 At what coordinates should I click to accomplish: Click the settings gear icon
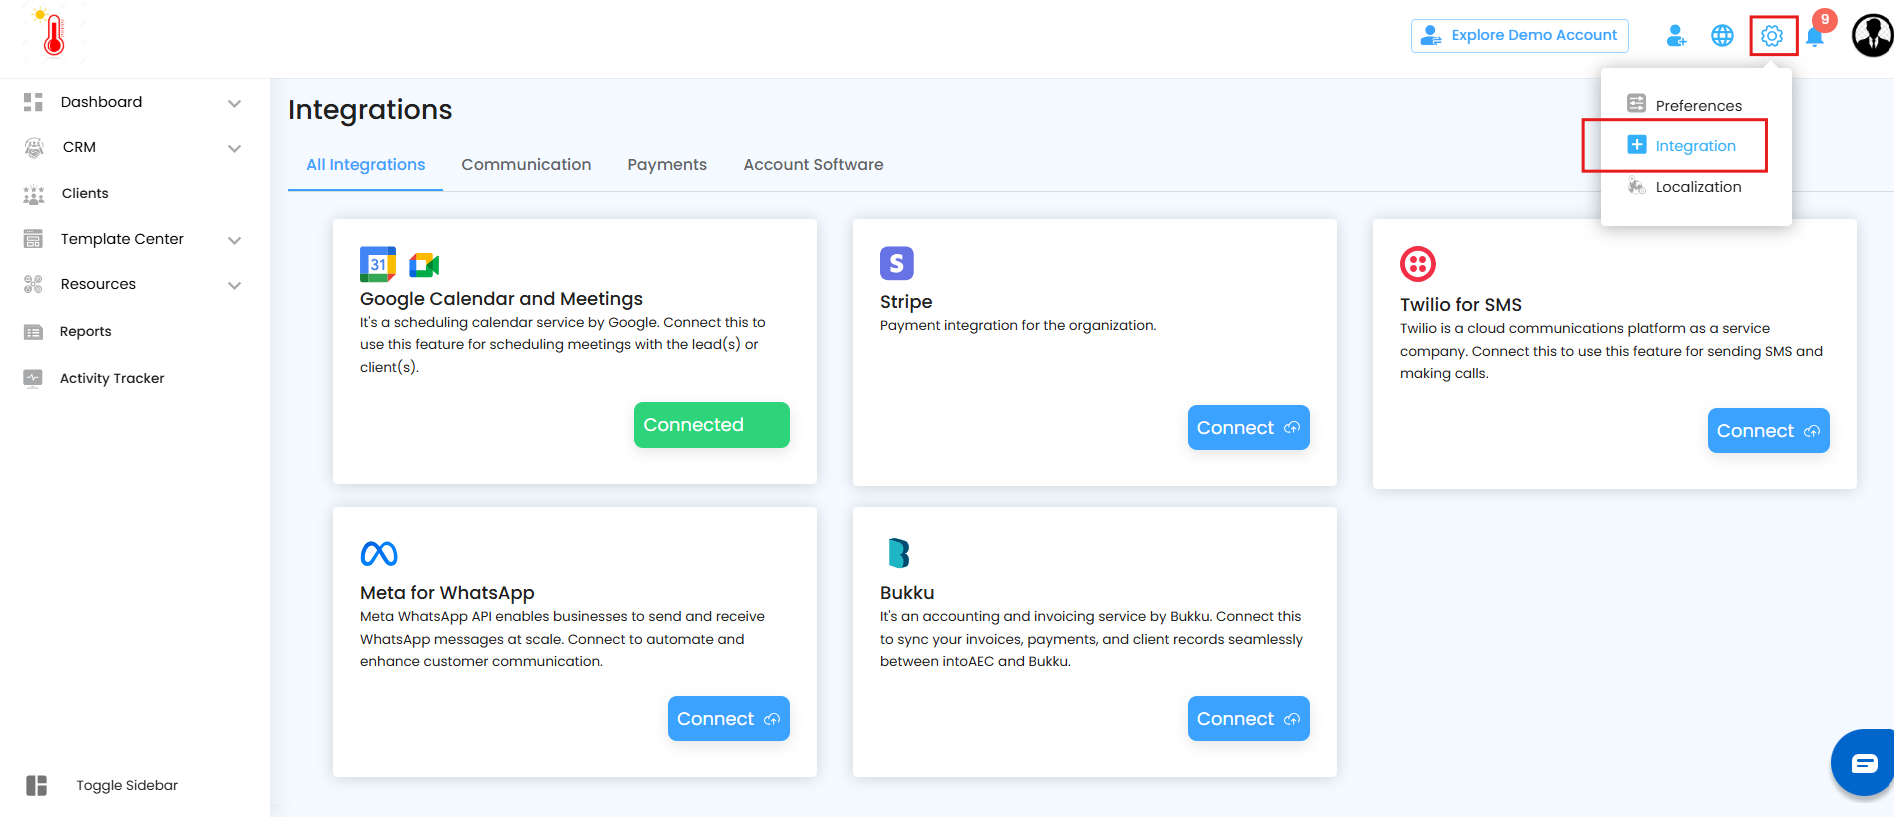point(1772,36)
